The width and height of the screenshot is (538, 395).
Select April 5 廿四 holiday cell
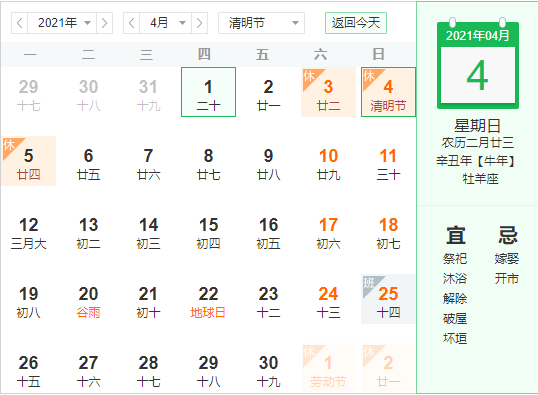(x=28, y=161)
